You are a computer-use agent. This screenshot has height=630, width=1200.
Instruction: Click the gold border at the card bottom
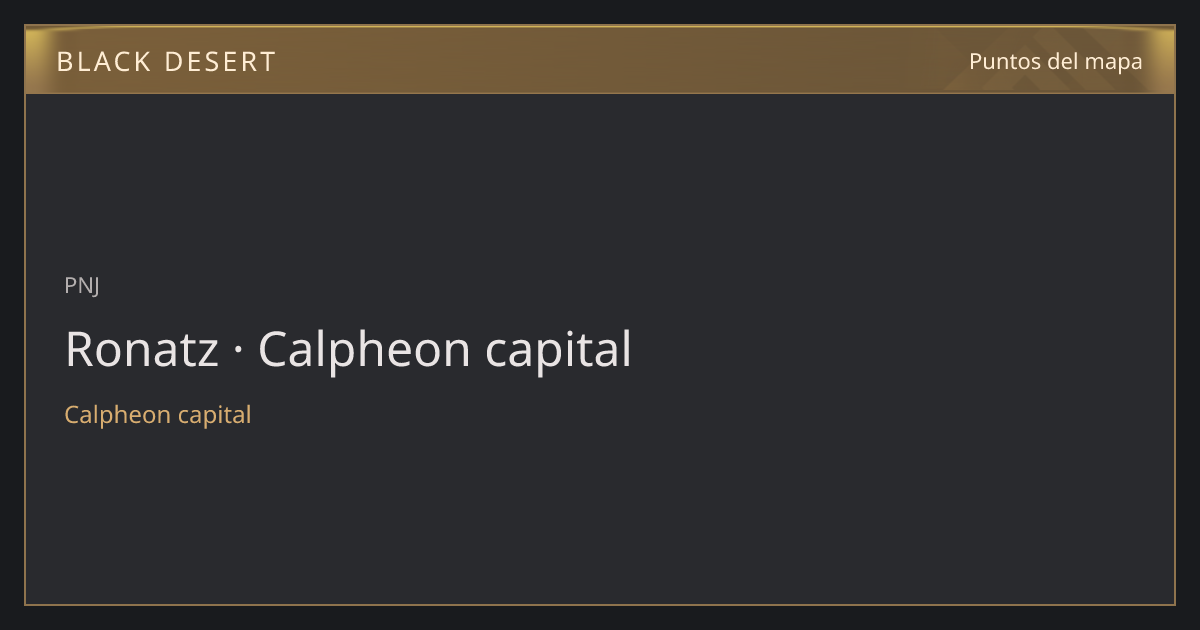tap(600, 604)
